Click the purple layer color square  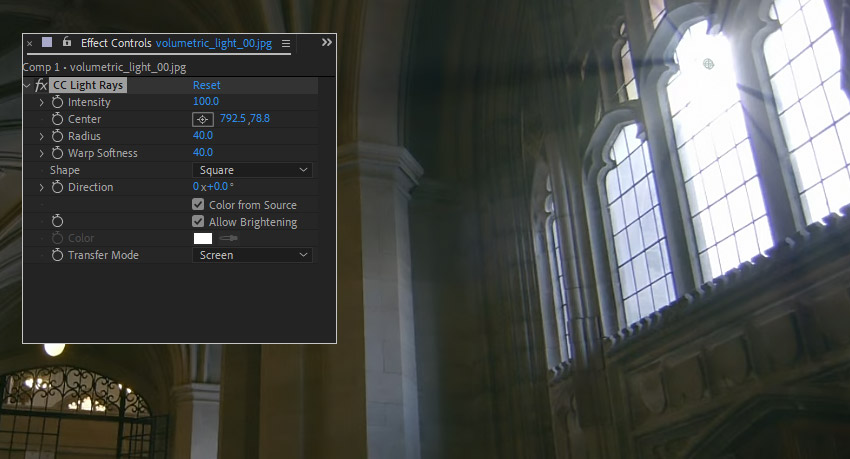[47, 42]
